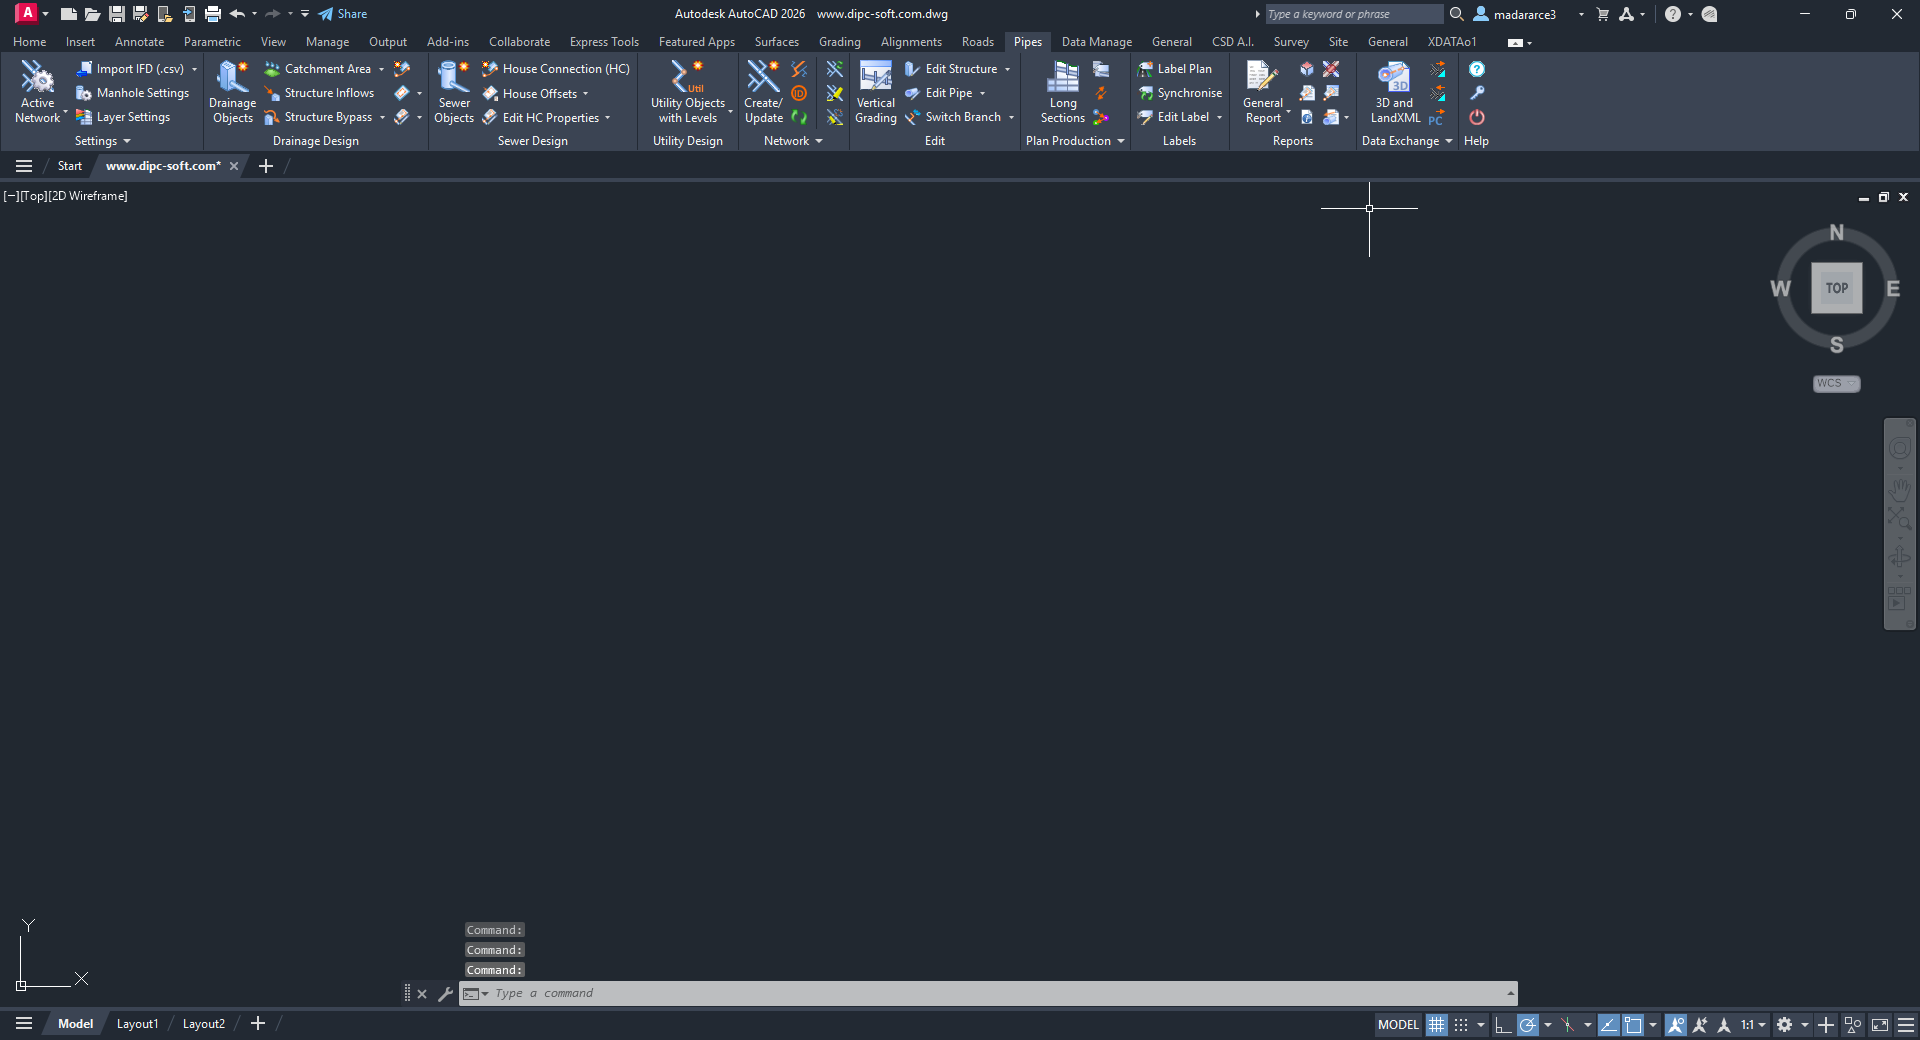Open the Alignments ribbon tab
This screenshot has height=1040, width=1920.
[x=911, y=42]
